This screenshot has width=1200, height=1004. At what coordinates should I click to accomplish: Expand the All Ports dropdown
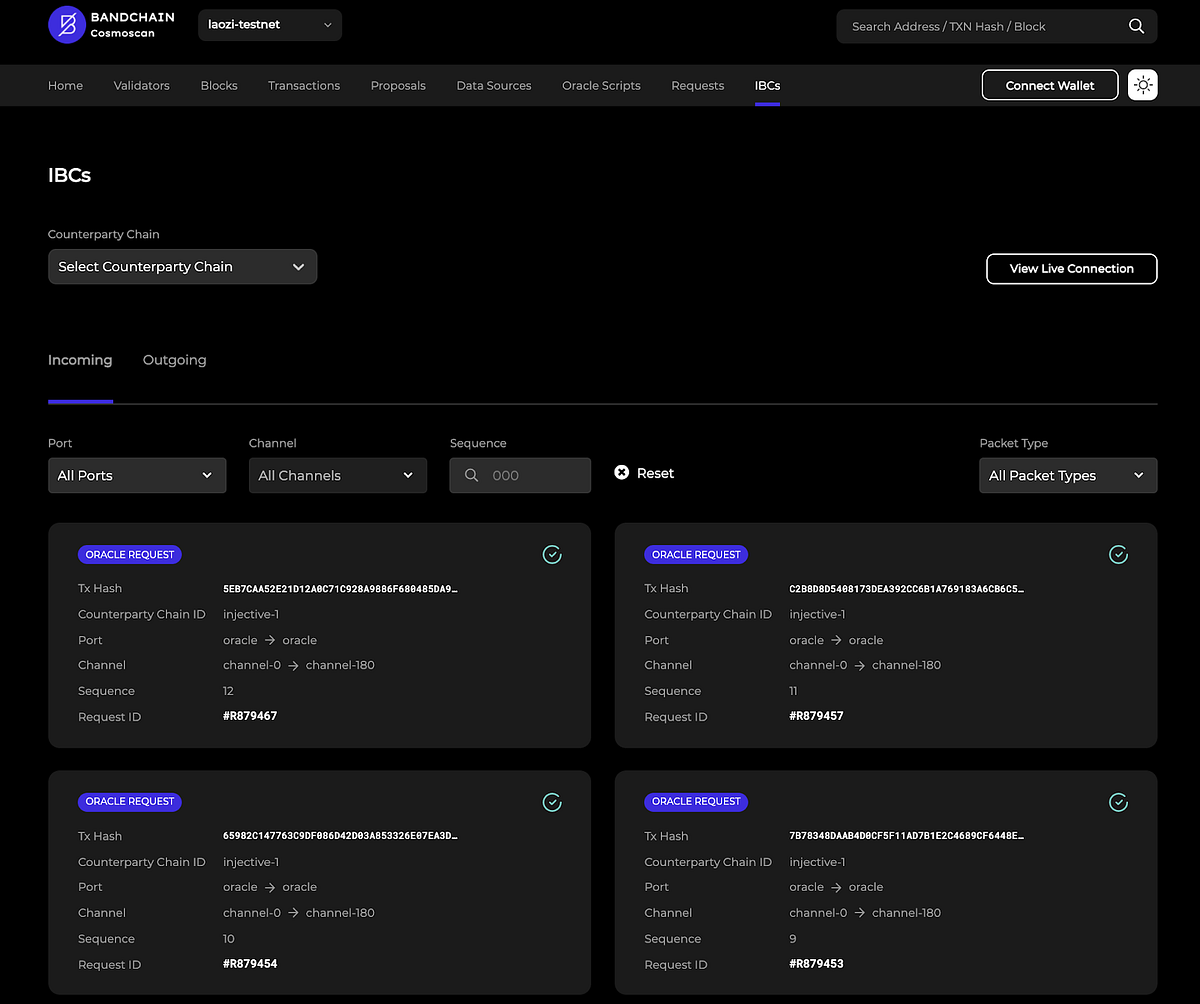click(x=137, y=475)
